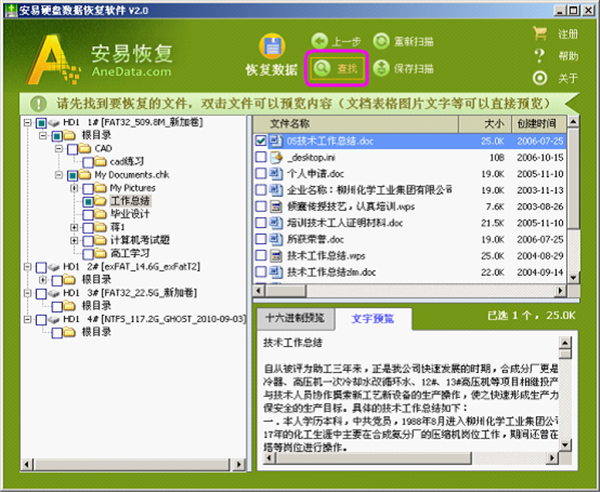Open 注册 via the shopping cart icon
The image size is (600, 492).
coord(541,35)
